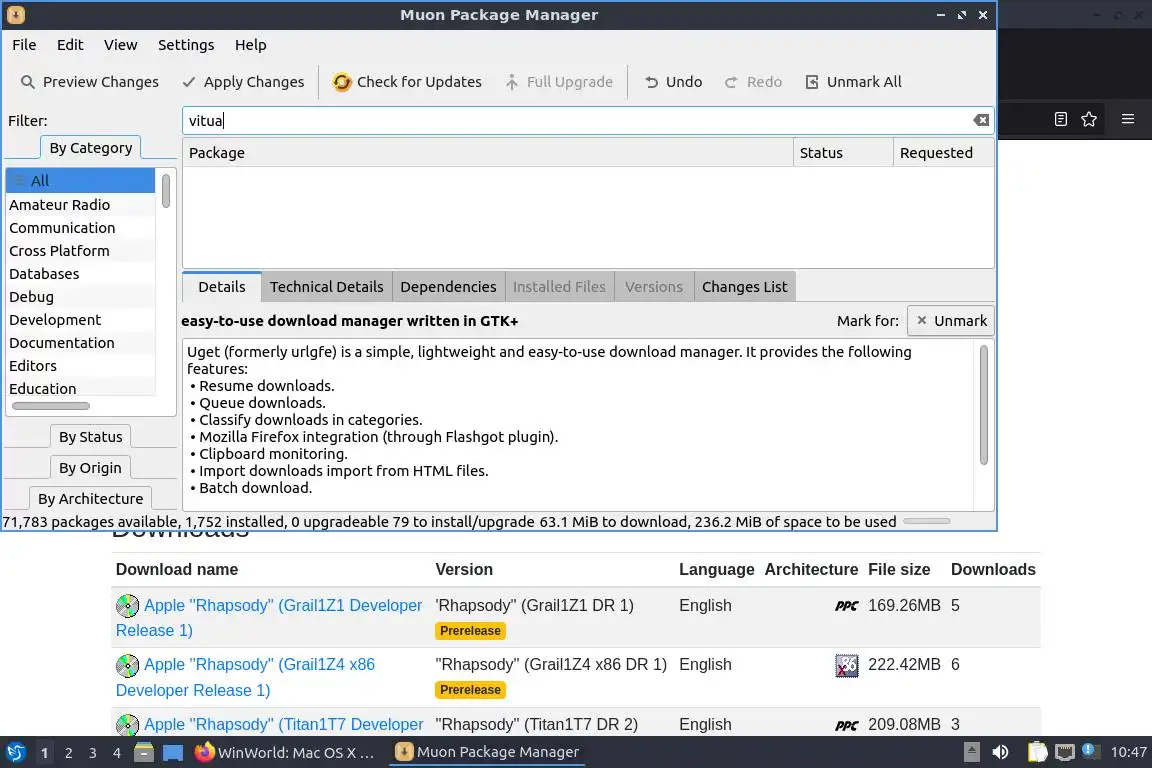Viewport: 1152px width, 768px height.
Task: Click the x86 architecture icon for 222.42MB row
Action: pos(846,665)
